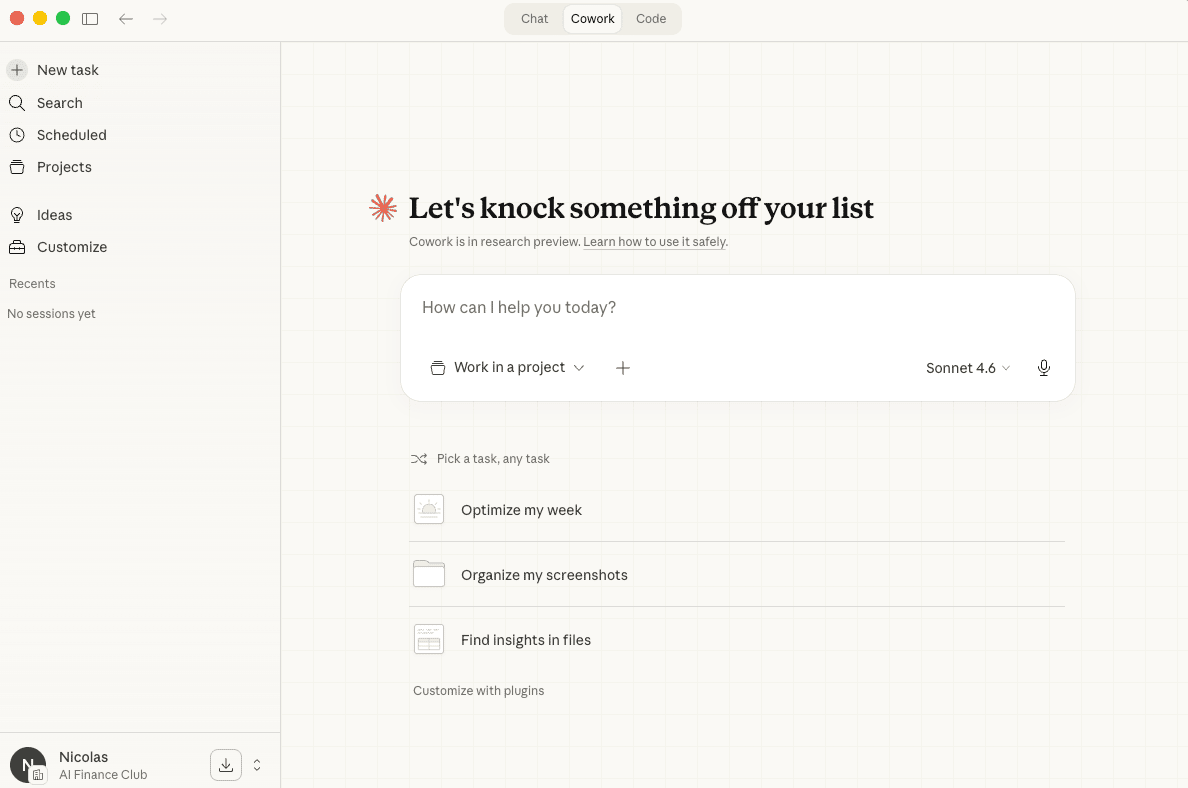Click the message input field
Image resolution: width=1188 pixels, height=788 pixels.
737,308
